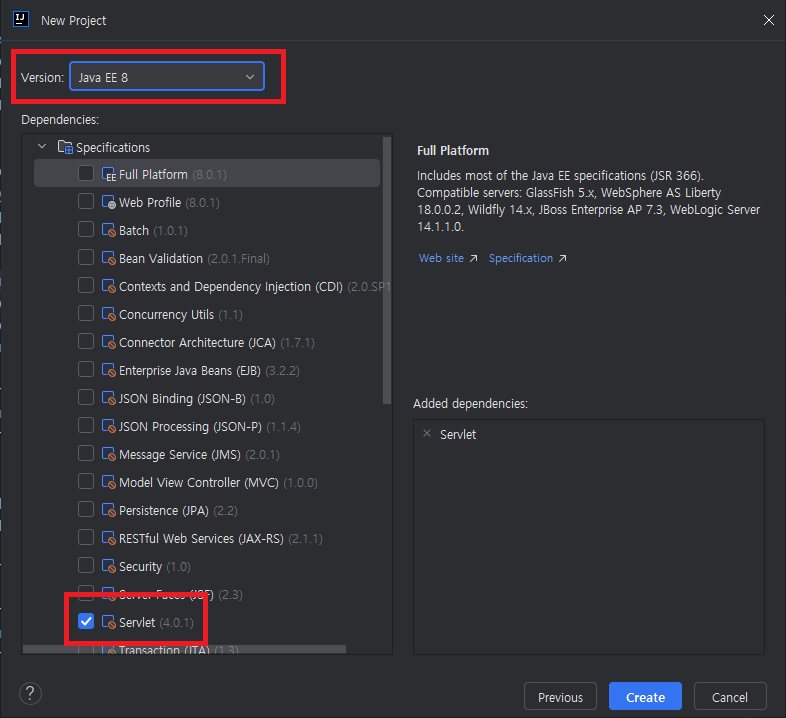This screenshot has height=718, width=786.
Task: Click the Create button
Action: click(645, 696)
